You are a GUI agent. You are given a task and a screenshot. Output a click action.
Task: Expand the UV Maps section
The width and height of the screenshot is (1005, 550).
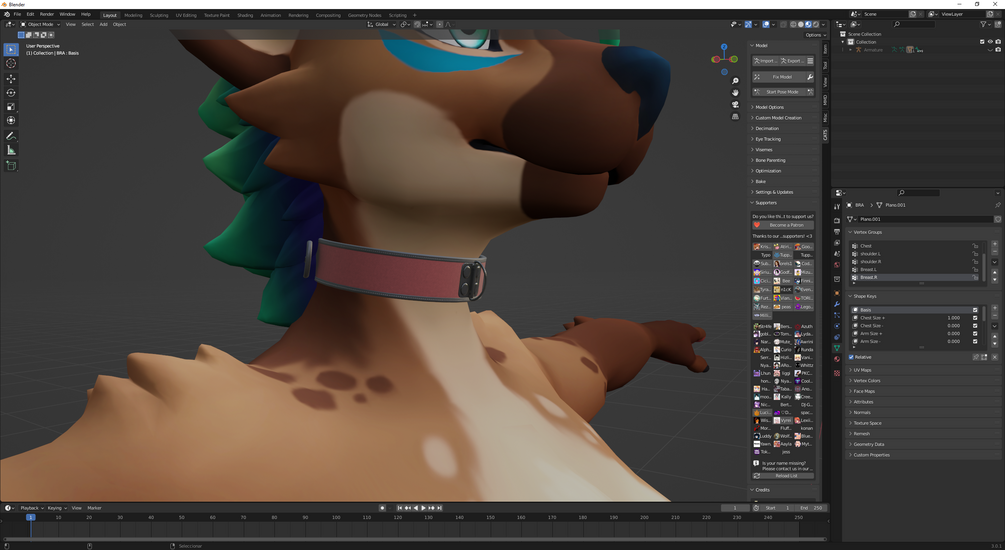click(x=861, y=370)
